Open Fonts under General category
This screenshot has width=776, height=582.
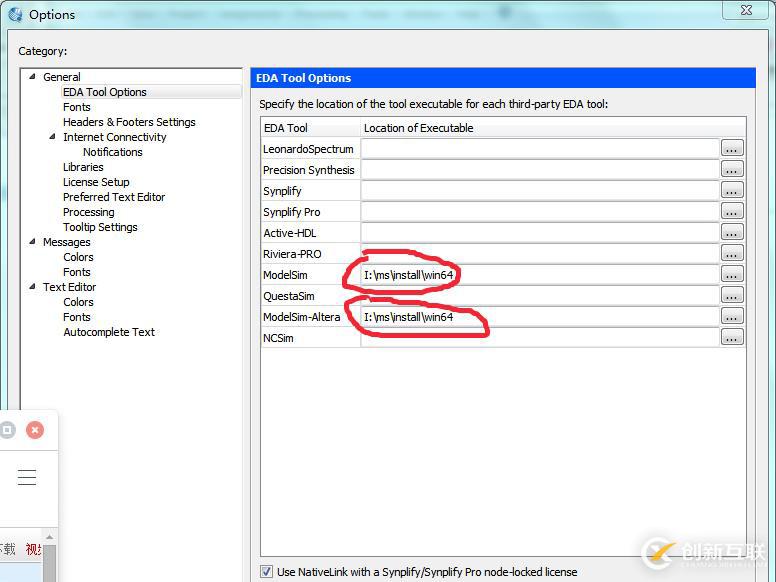coord(77,107)
